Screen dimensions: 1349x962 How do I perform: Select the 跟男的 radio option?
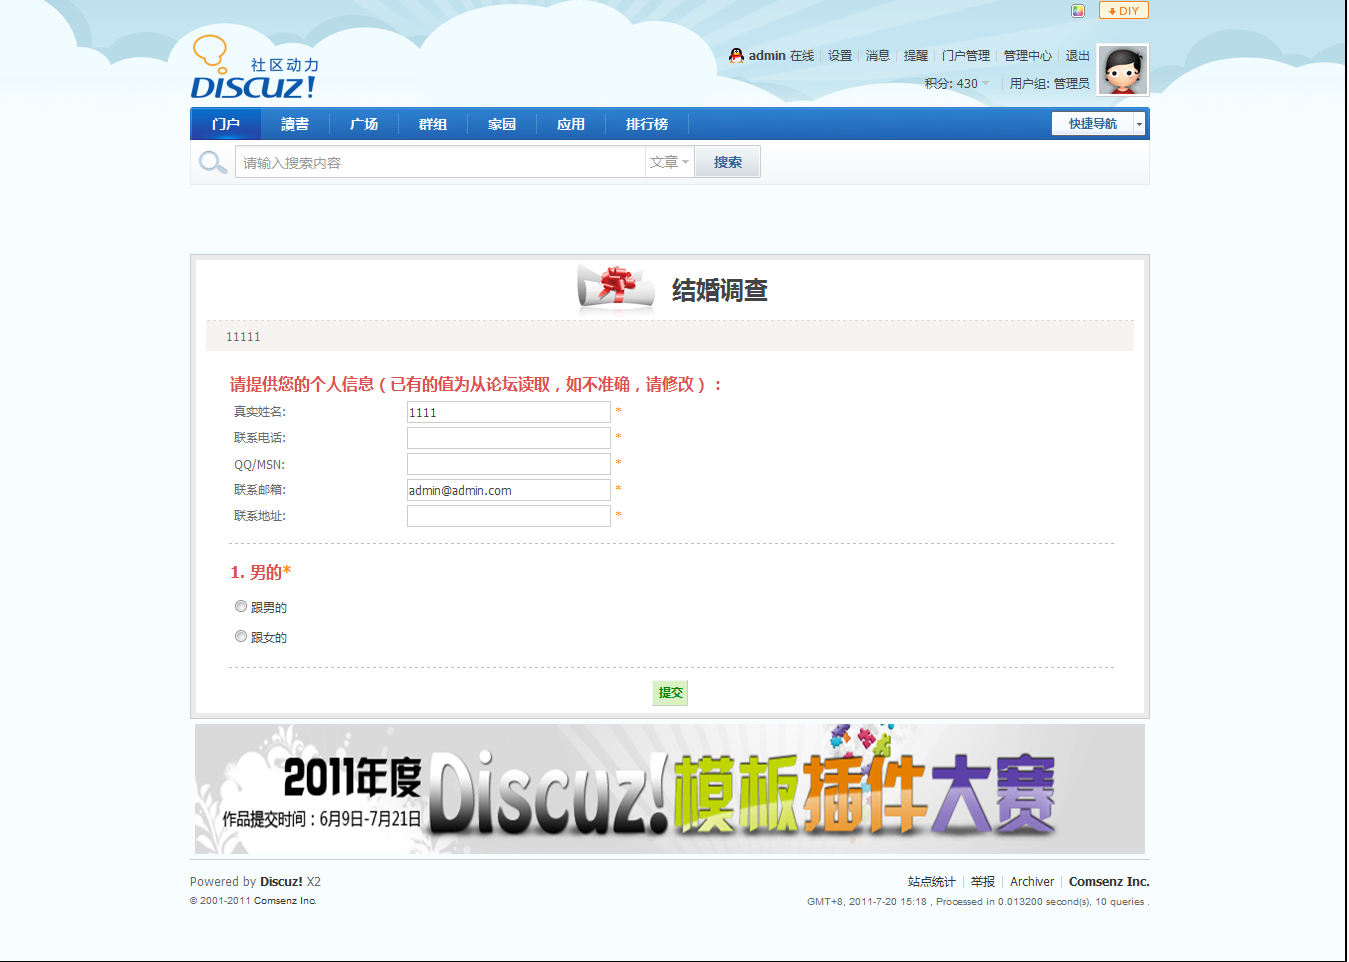click(x=241, y=606)
